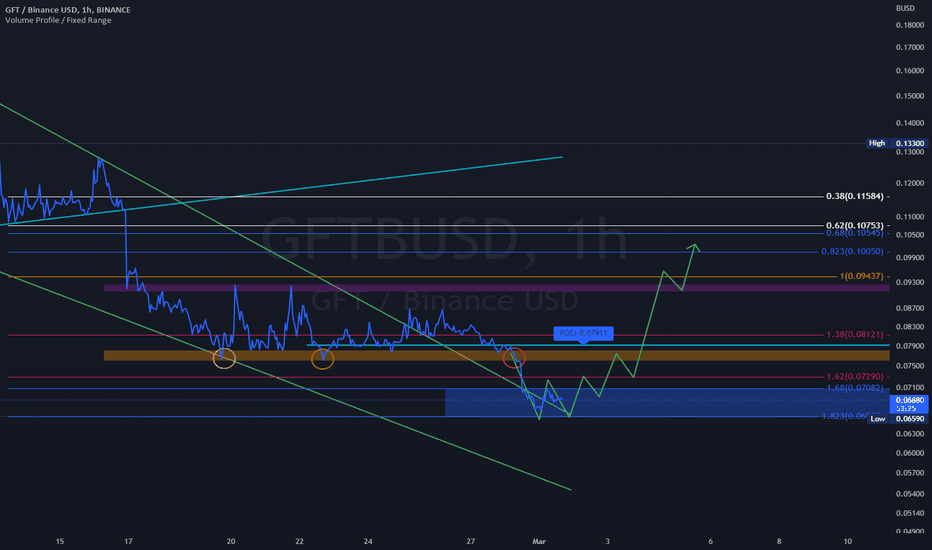Select the blue demand zone rectangle

tap(667, 403)
